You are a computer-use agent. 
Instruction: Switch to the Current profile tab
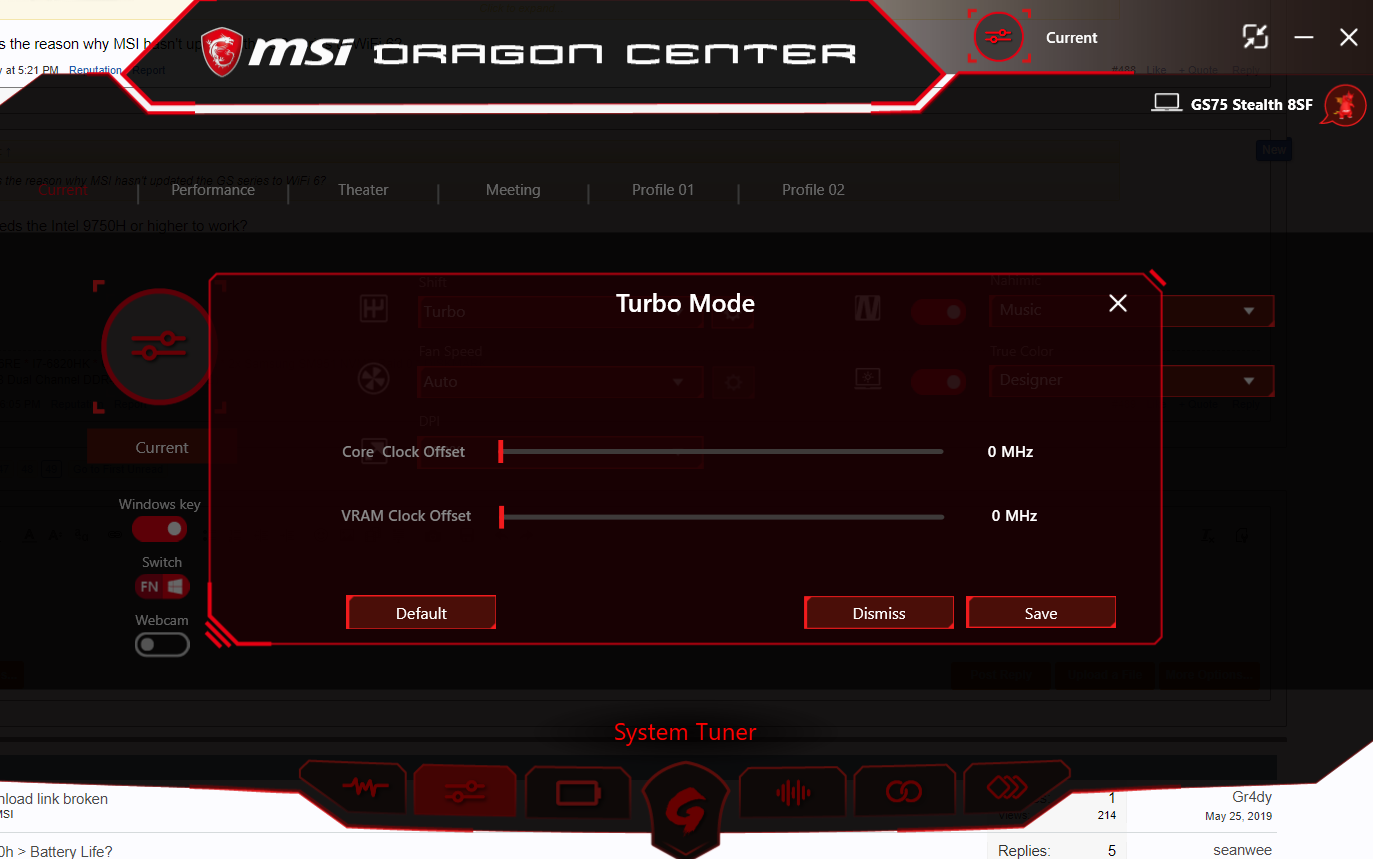(62, 189)
